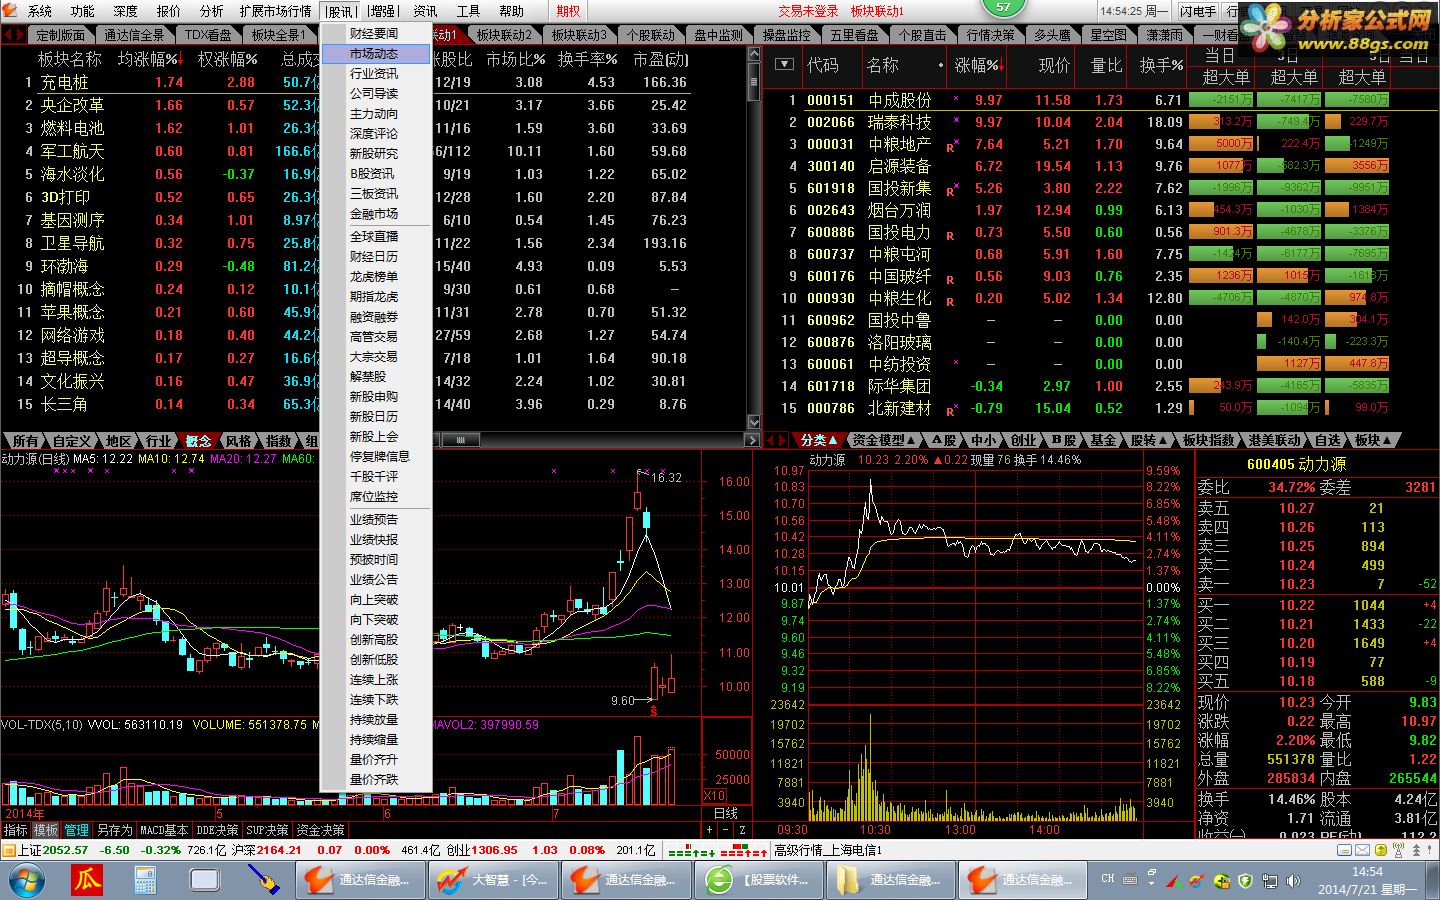Screen dimensions: 1440x900
Task: Select the 军工航天 sector row
Action: coord(374,151)
